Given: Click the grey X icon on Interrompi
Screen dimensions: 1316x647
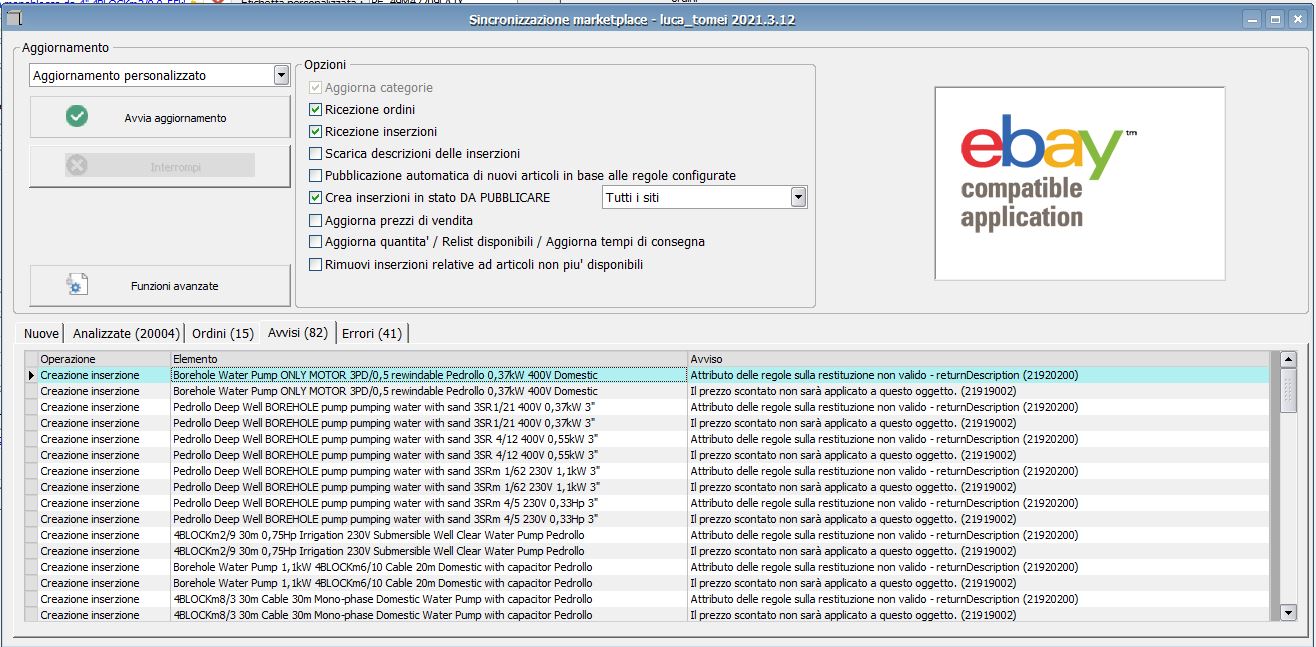Looking at the screenshot, I should point(77,166).
